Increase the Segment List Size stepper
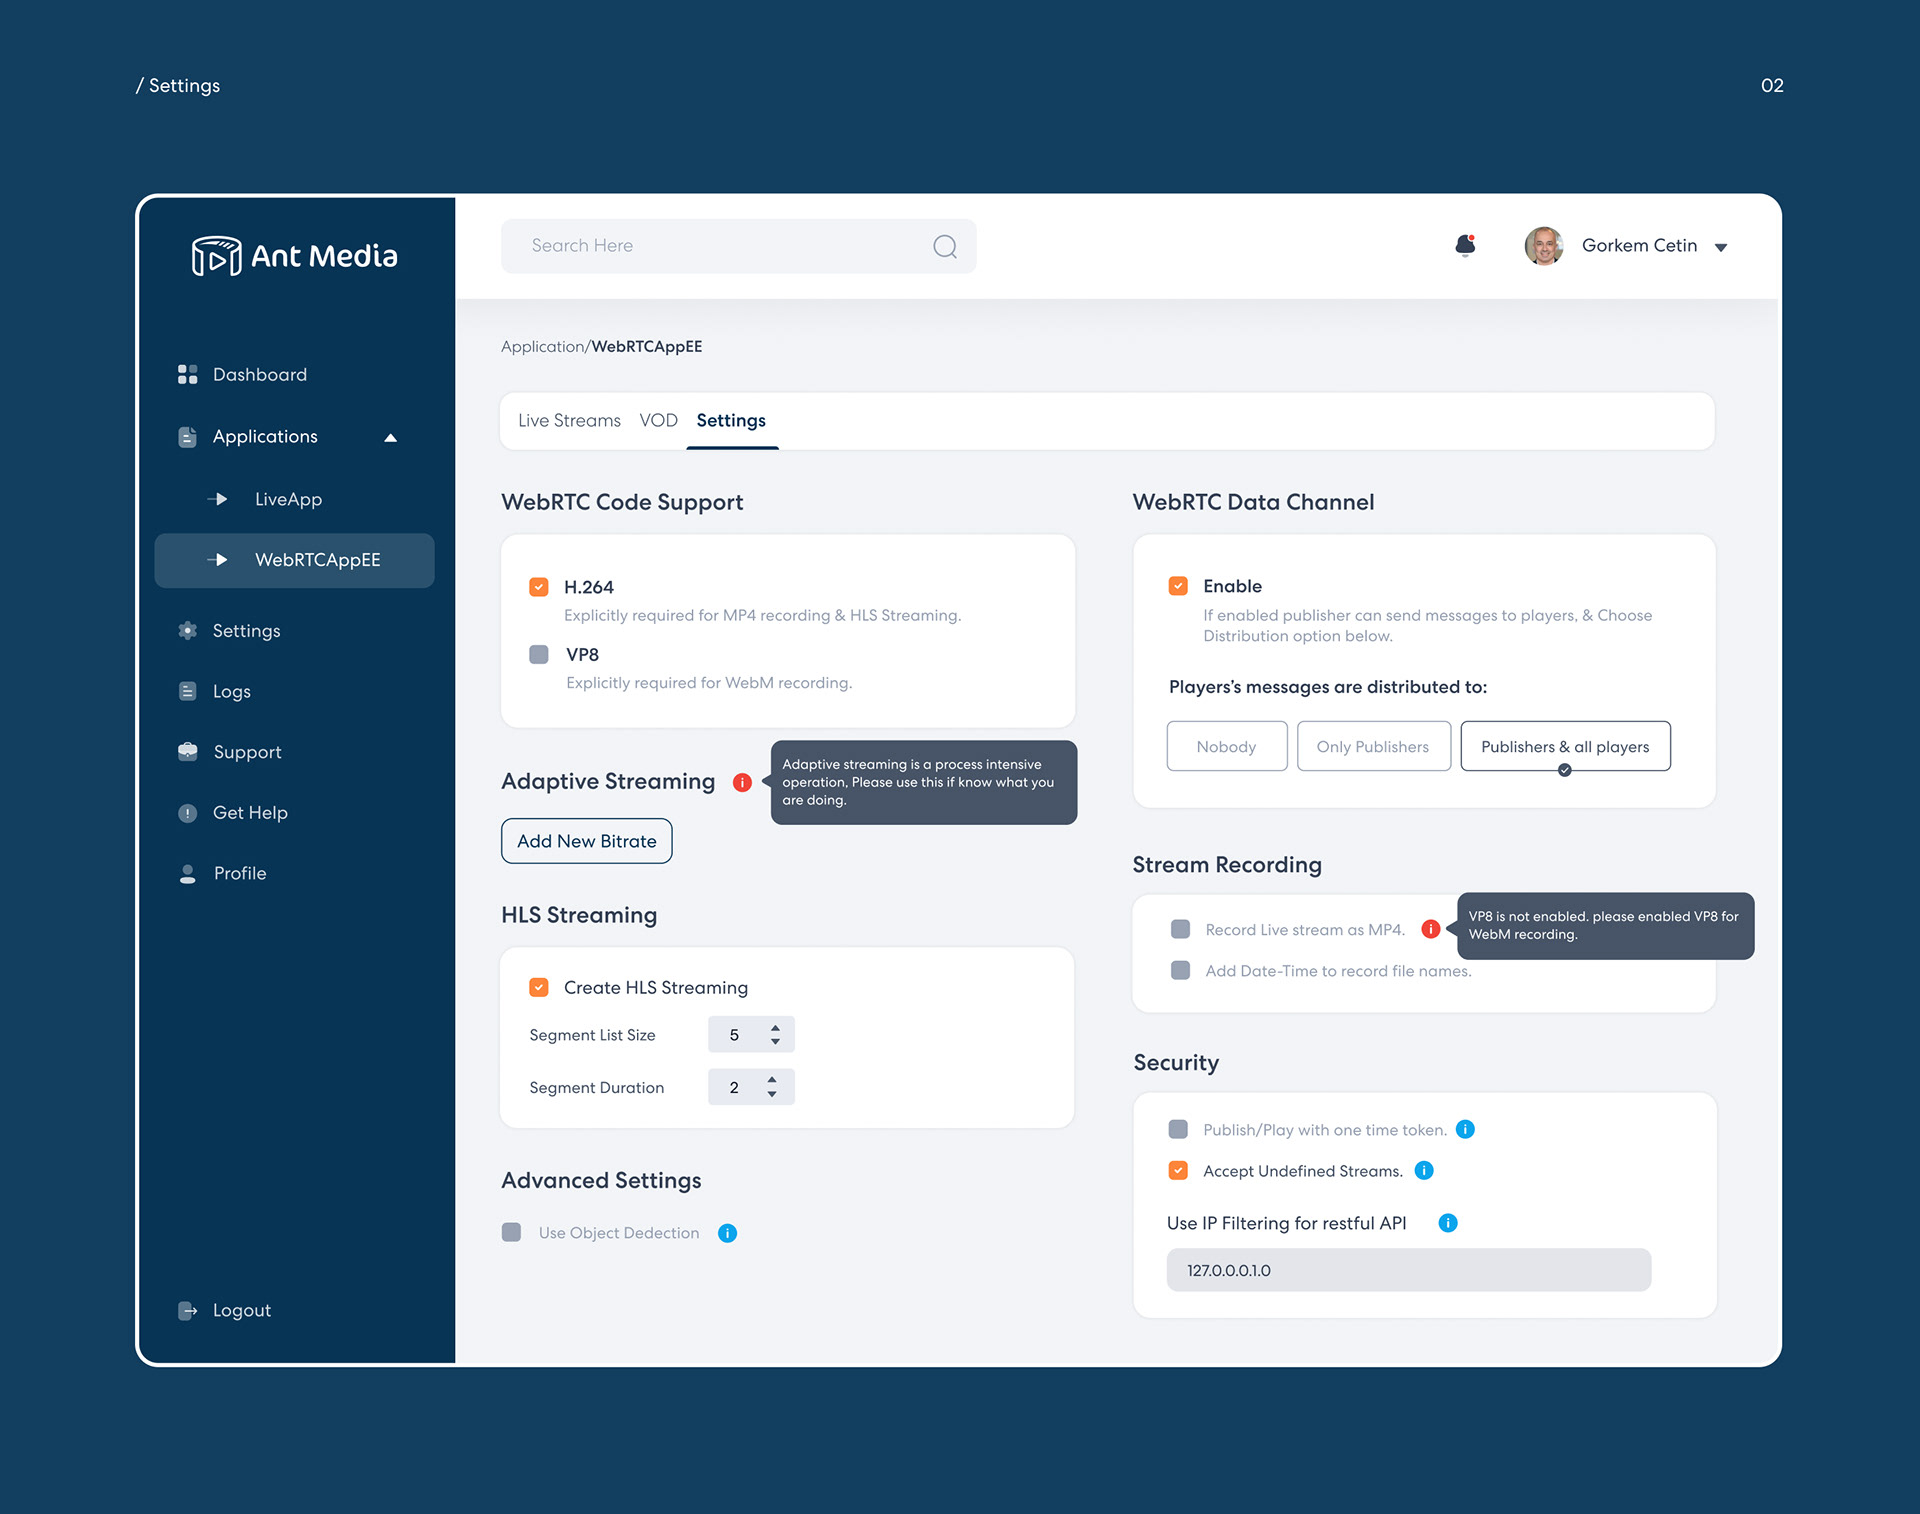Image resolution: width=1920 pixels, height=1514 pixels. pyautogui.click(x=775, y=1027)
